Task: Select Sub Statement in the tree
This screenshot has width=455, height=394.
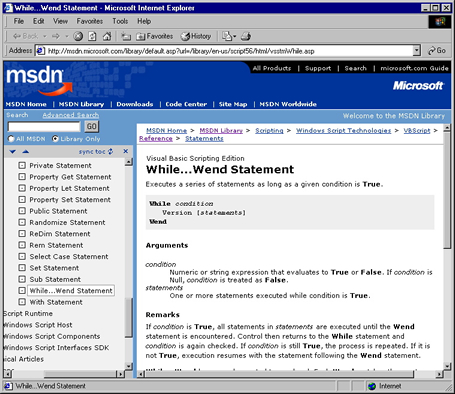Action: click(x=55, y=279)
